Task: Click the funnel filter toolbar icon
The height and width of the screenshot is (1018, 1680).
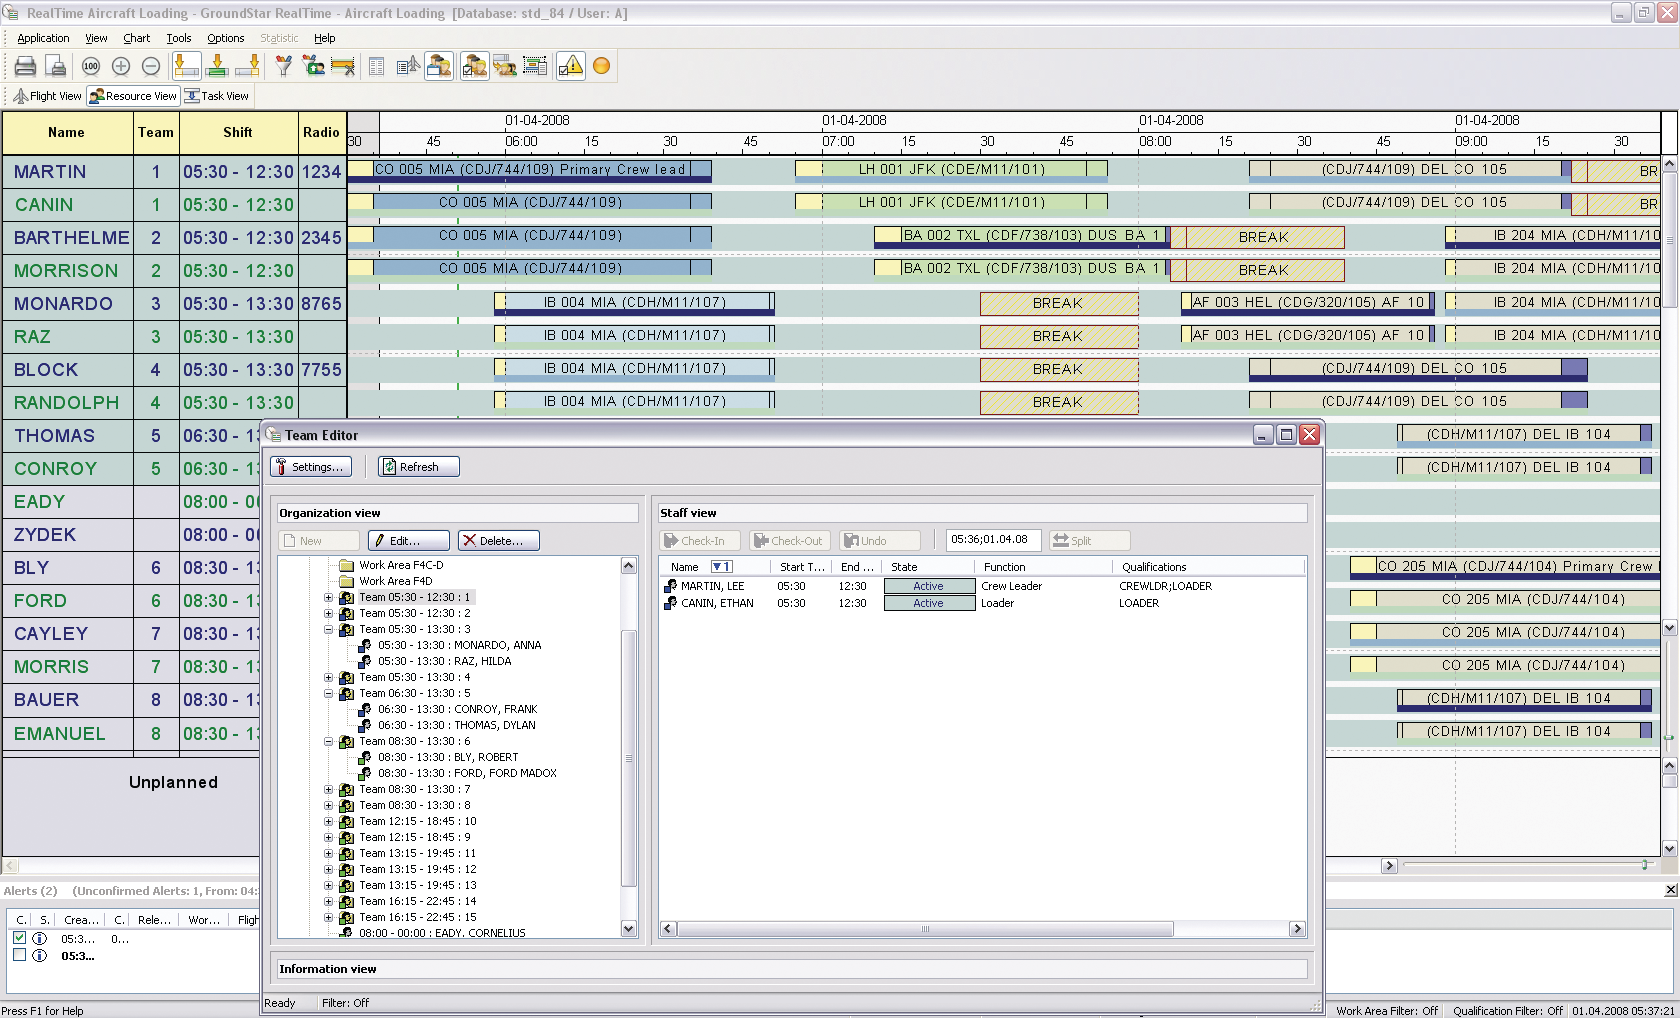Action: pos(284,66)
